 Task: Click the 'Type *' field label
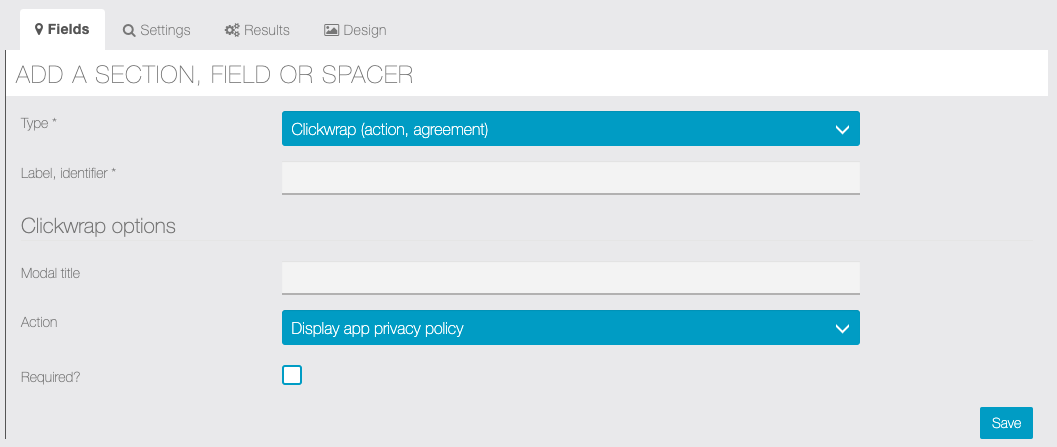point(39,123)
